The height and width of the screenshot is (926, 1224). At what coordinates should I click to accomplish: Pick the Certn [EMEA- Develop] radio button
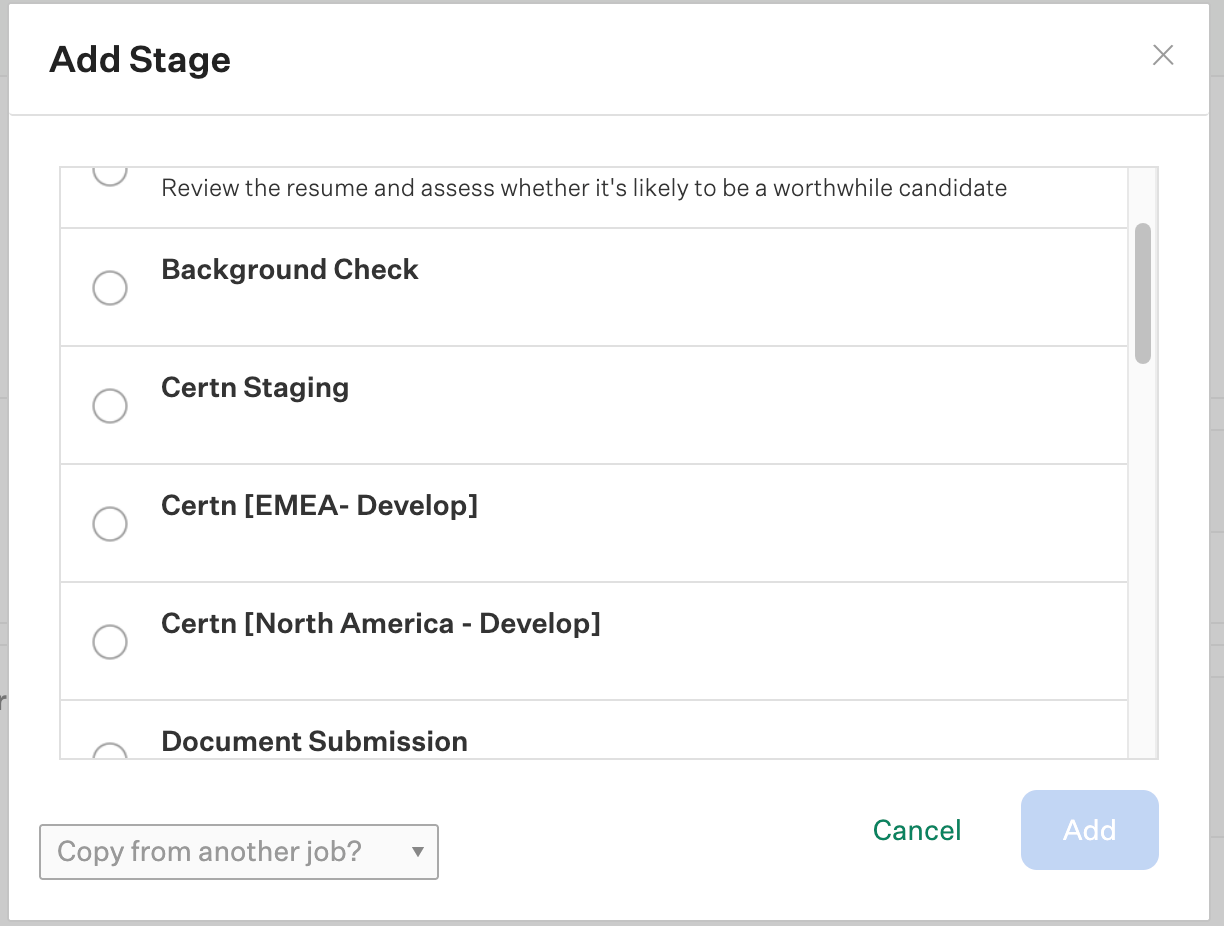[x=110, y=524]
